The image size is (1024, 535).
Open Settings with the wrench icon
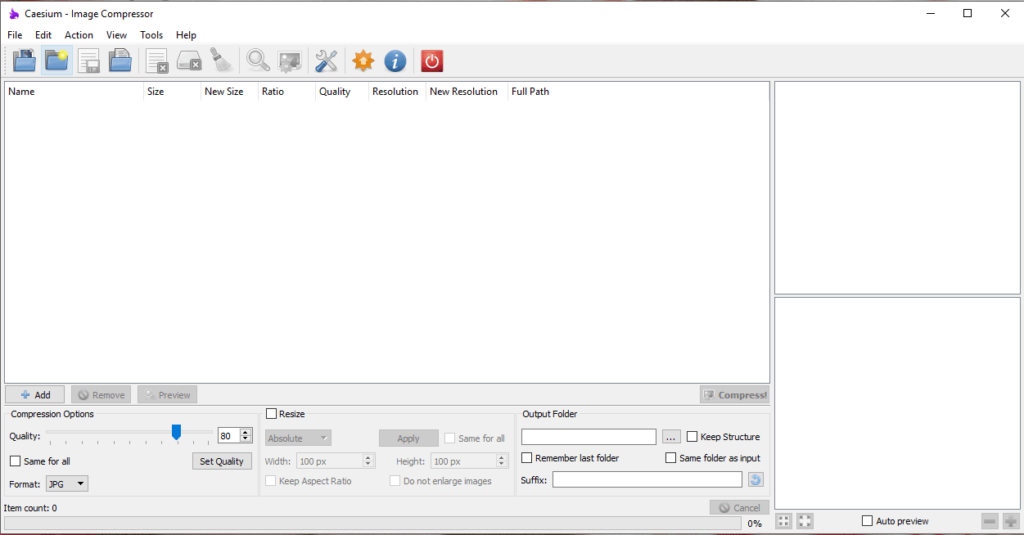326,61
